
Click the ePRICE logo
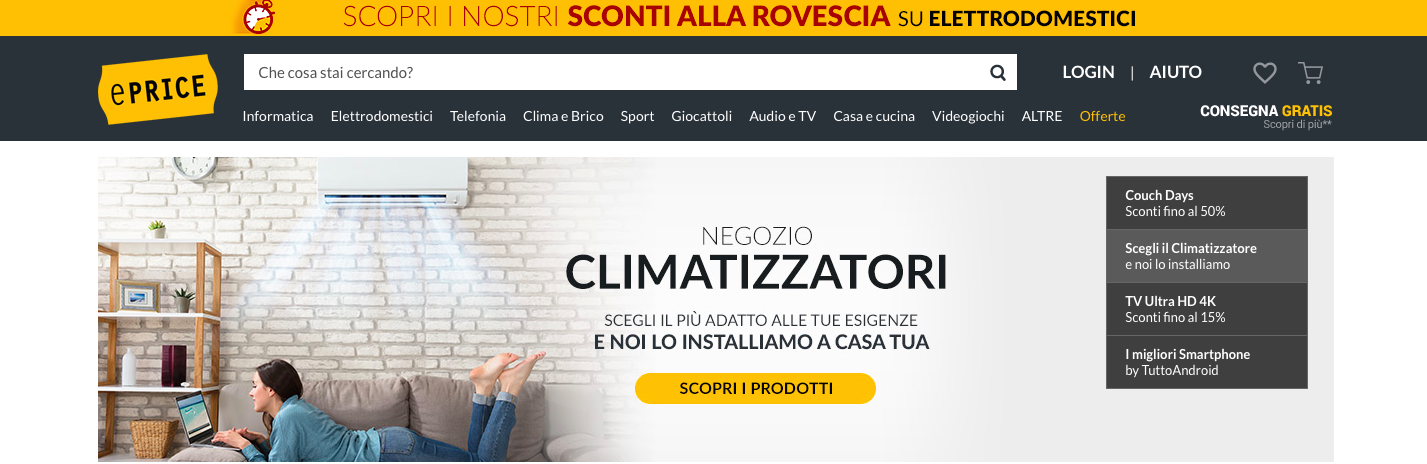pyautogui.click(x=158, y=89)
